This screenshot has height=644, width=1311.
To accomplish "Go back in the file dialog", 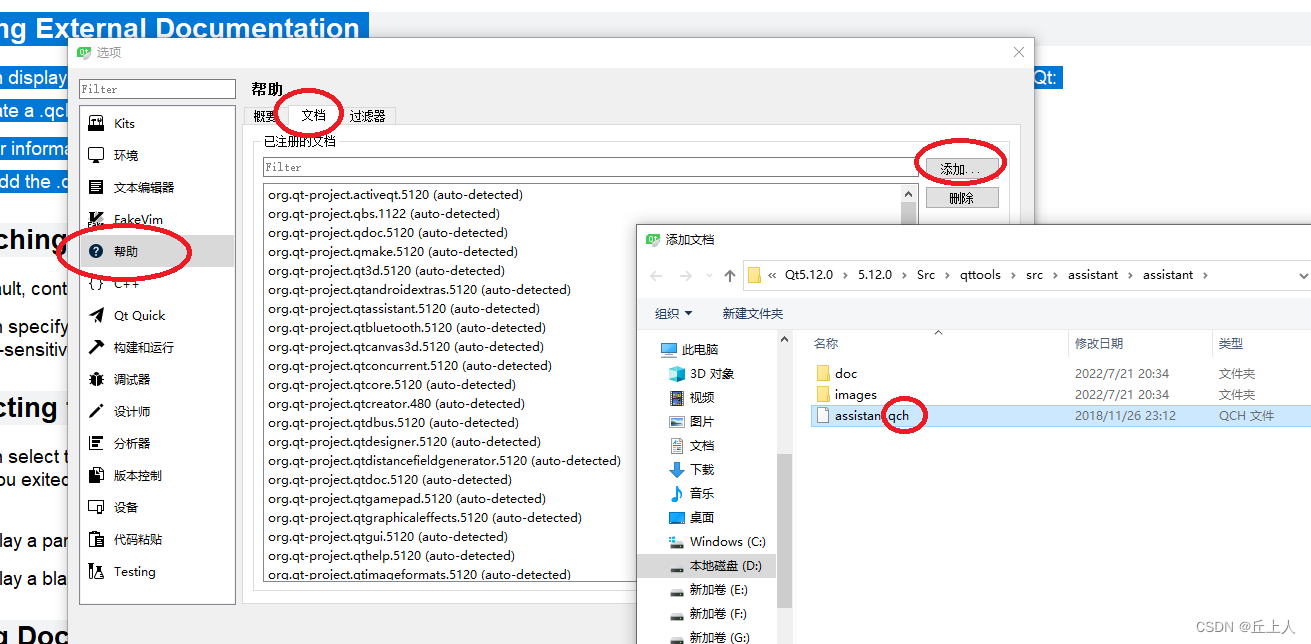I will (x=656, y=275).
